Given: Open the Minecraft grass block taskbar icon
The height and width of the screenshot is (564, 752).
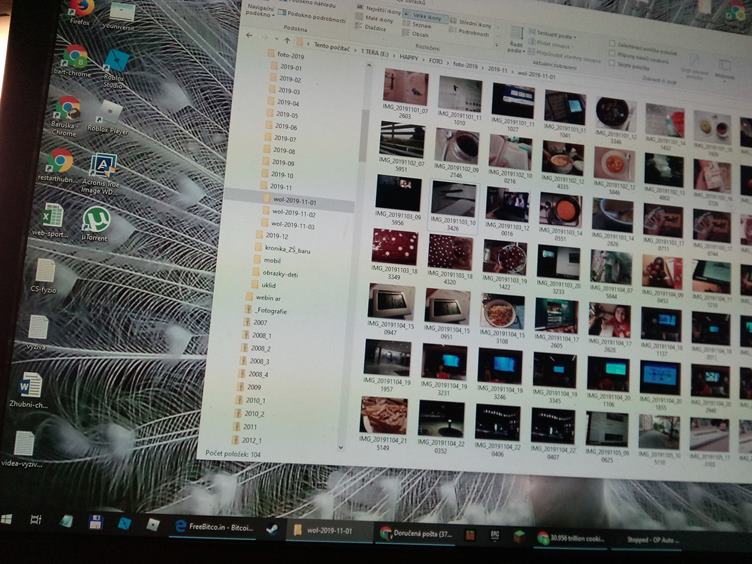Looking at the screenshot, I should 521,537.
